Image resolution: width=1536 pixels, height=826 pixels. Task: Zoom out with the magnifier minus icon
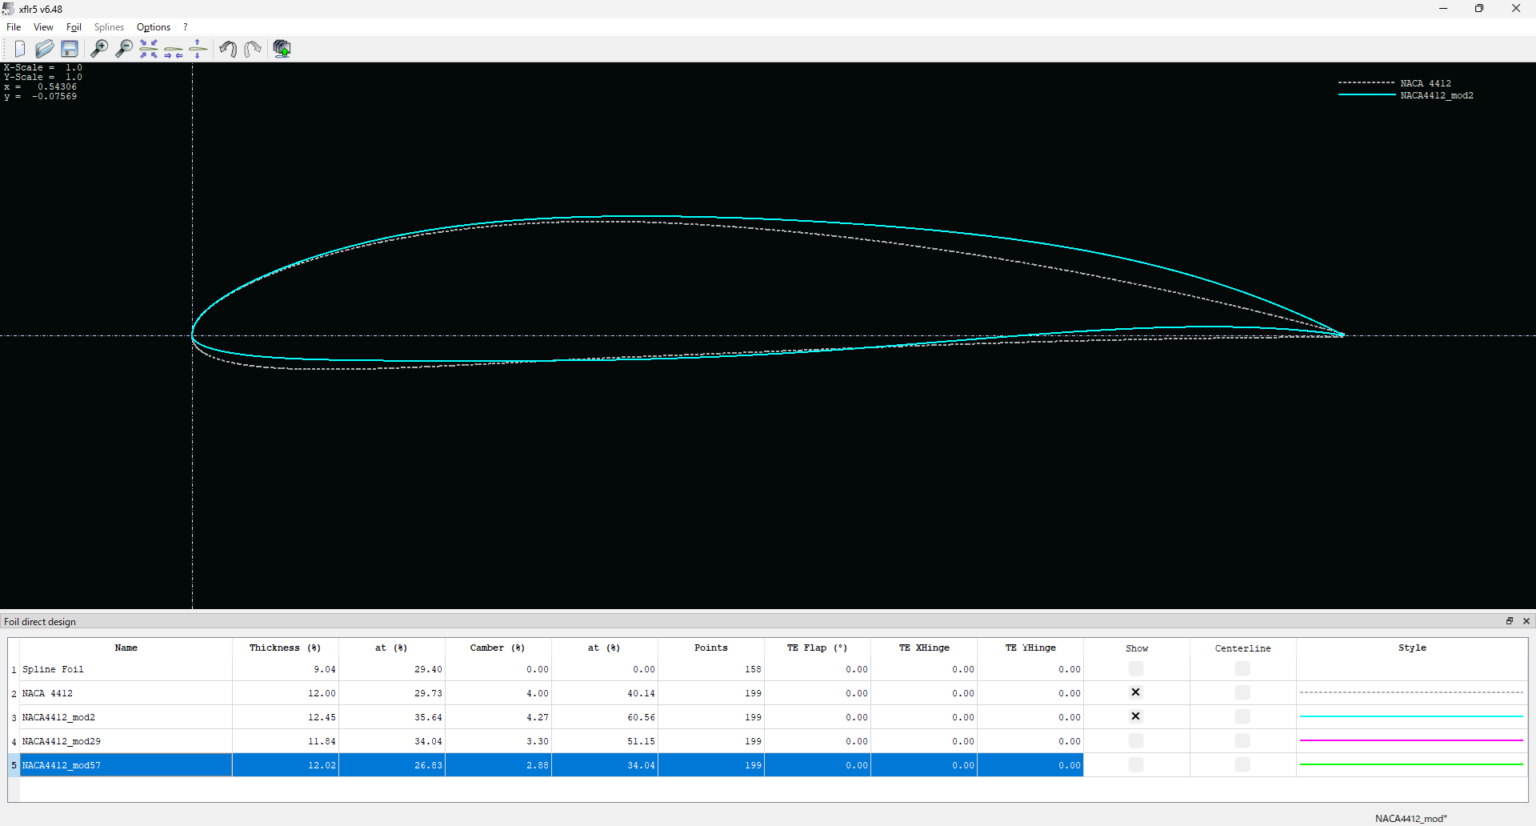(124, 49)
